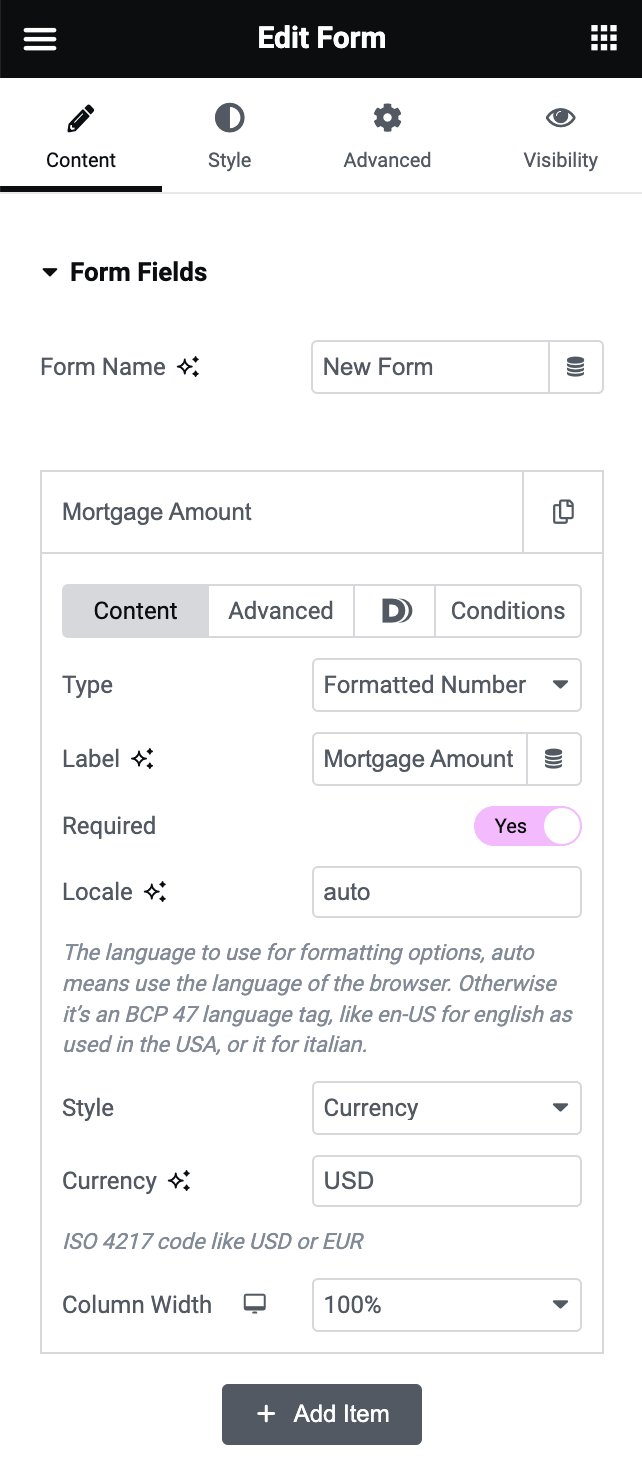Click the responsive monitor icon beside Column Width

pos(256,1305)
